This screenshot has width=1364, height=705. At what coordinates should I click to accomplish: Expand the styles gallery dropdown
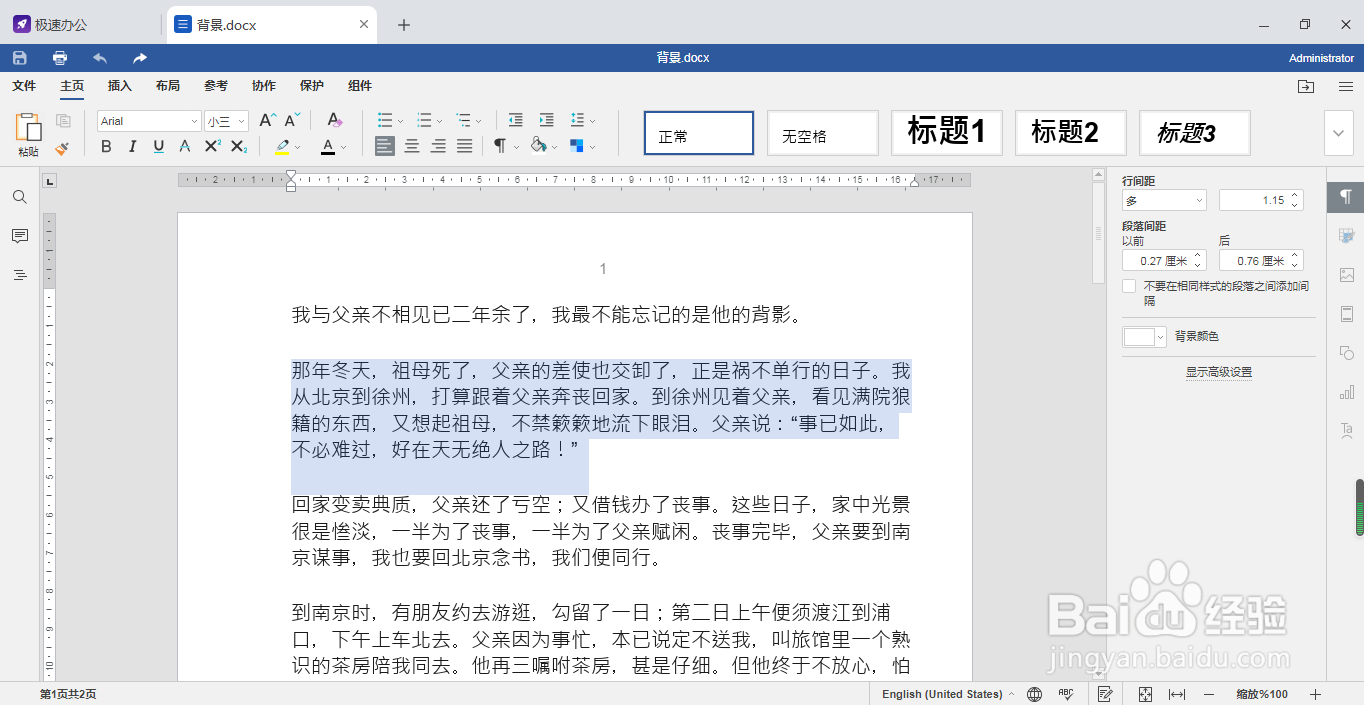(x=1339, y=133)
